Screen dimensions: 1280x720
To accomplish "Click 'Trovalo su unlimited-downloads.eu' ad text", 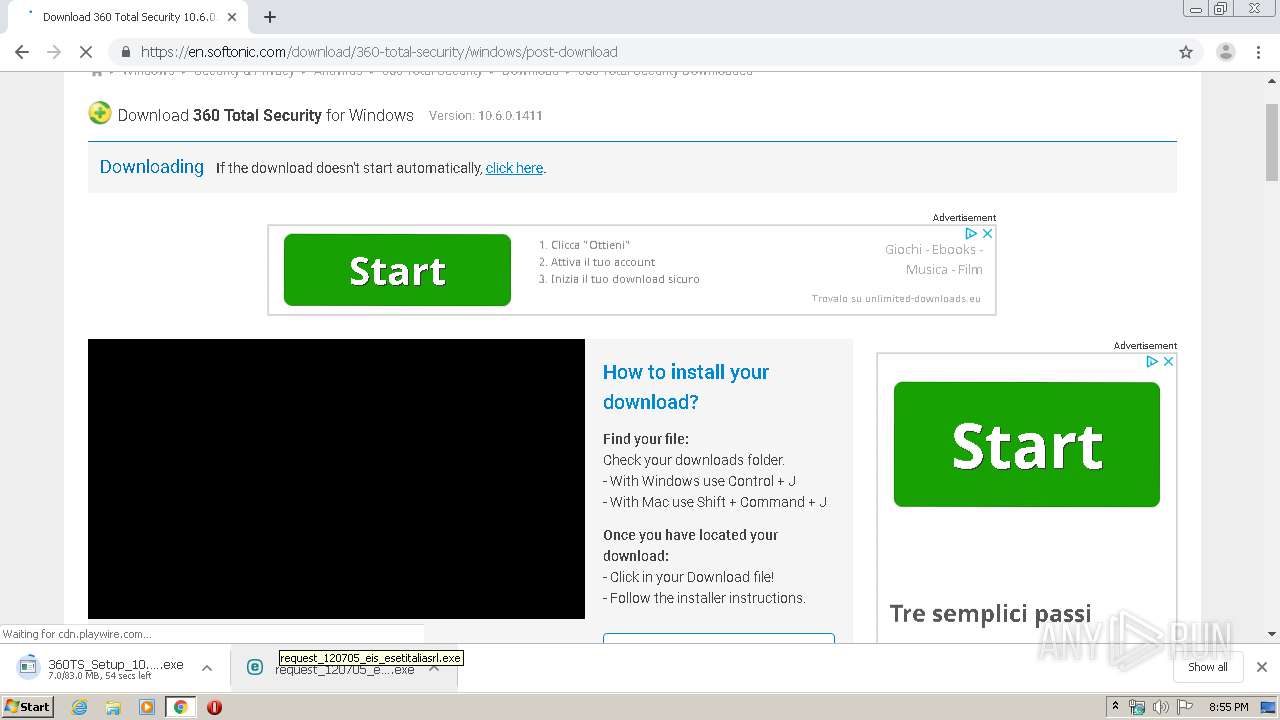I will pyautogui.click(x=896, y=299).
